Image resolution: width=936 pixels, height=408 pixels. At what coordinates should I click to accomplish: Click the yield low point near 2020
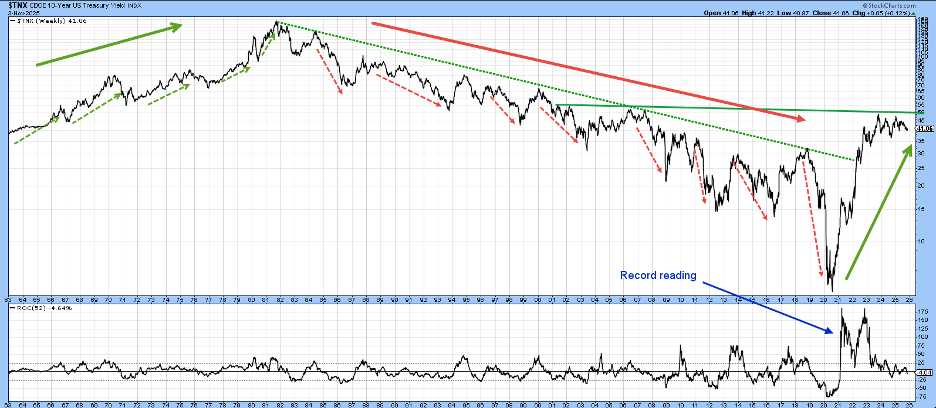[830, 288]
